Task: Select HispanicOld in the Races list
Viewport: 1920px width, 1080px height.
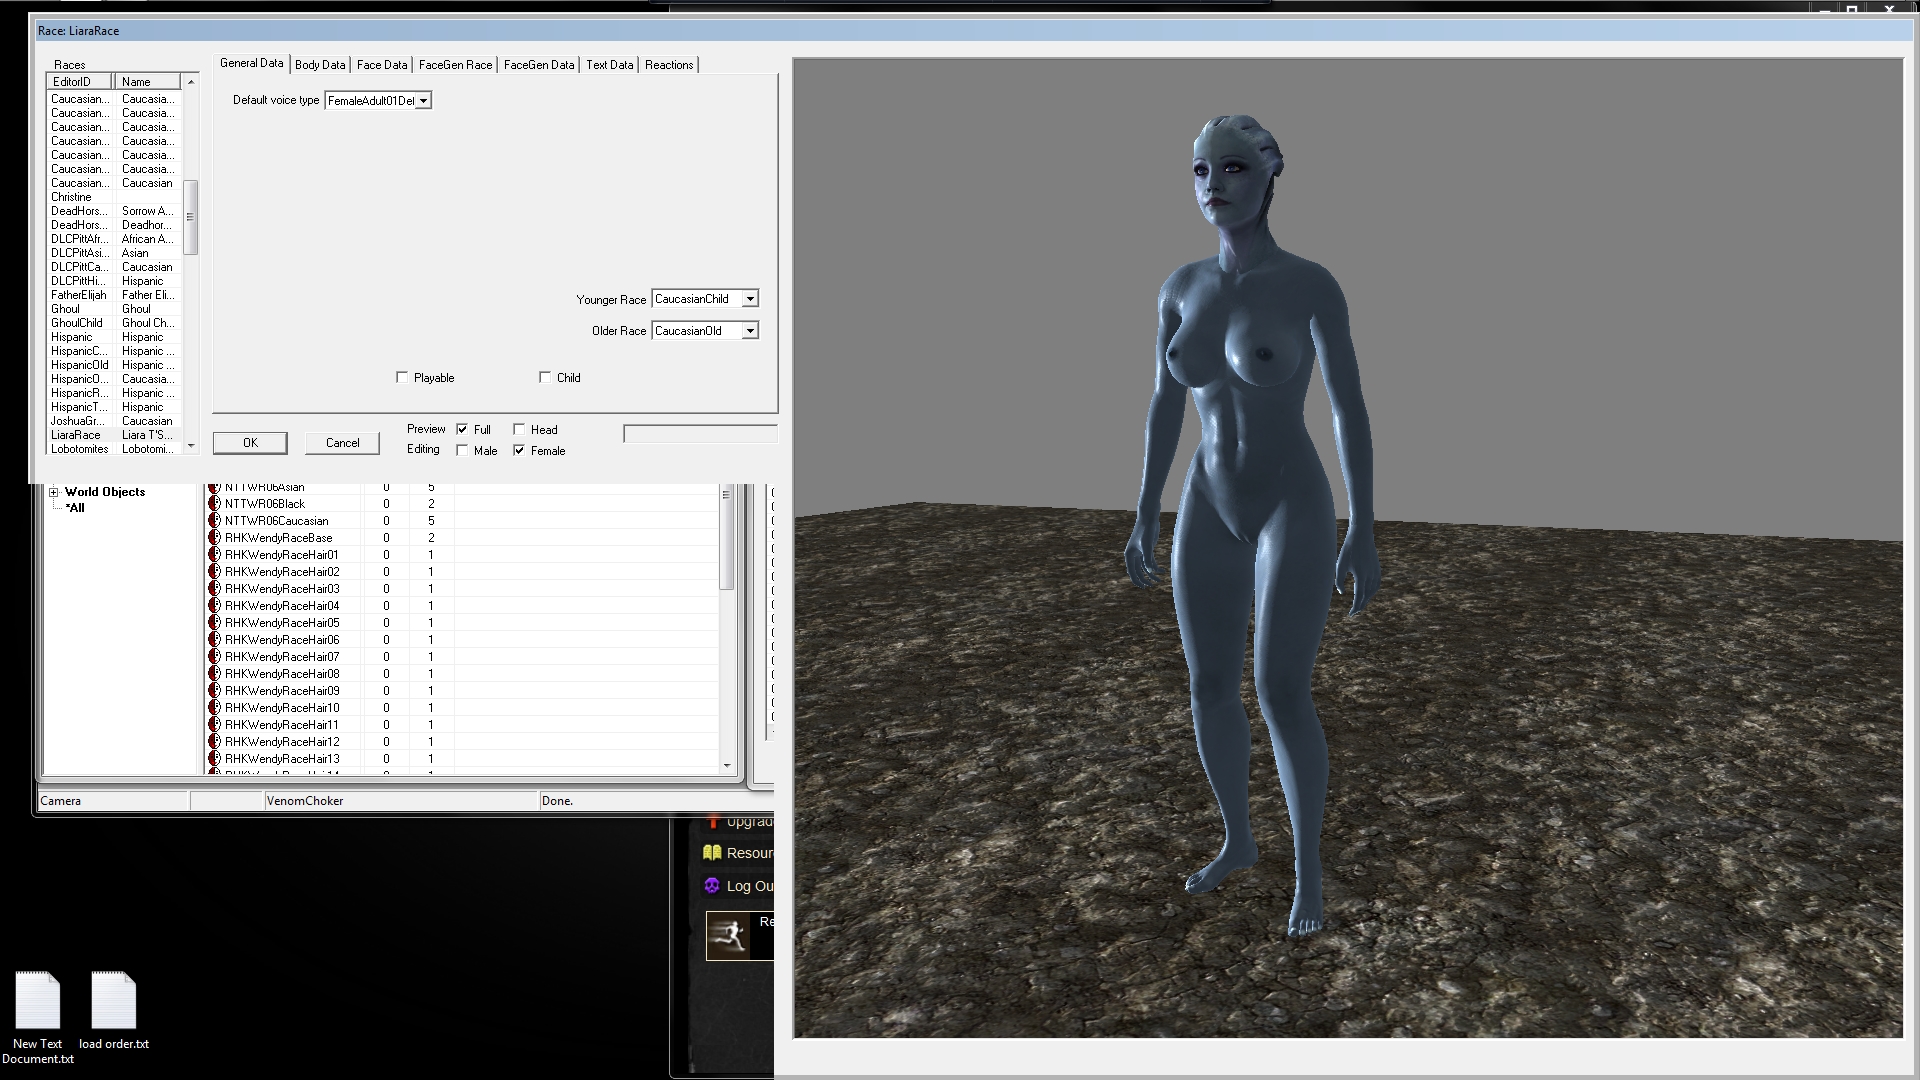Action: (x=115, y=365)
